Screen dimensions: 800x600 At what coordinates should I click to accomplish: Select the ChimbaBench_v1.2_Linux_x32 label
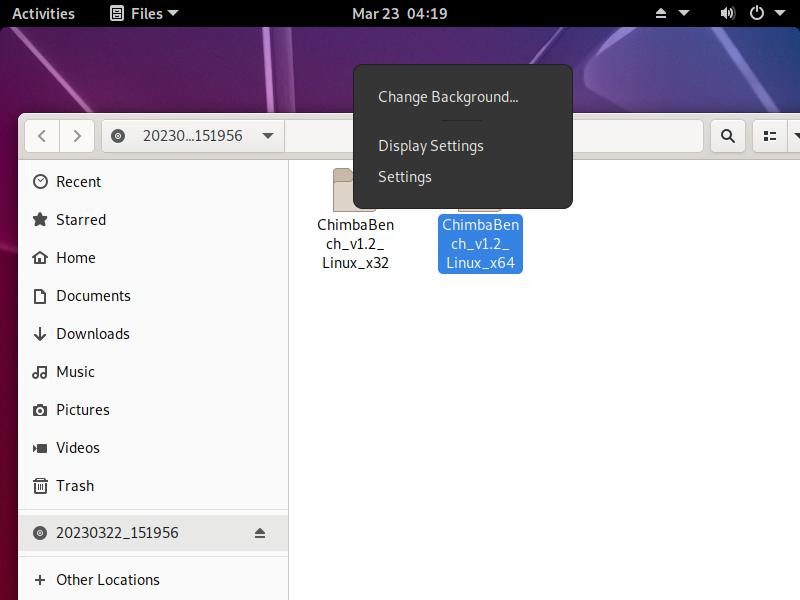(x=356, y=244)
